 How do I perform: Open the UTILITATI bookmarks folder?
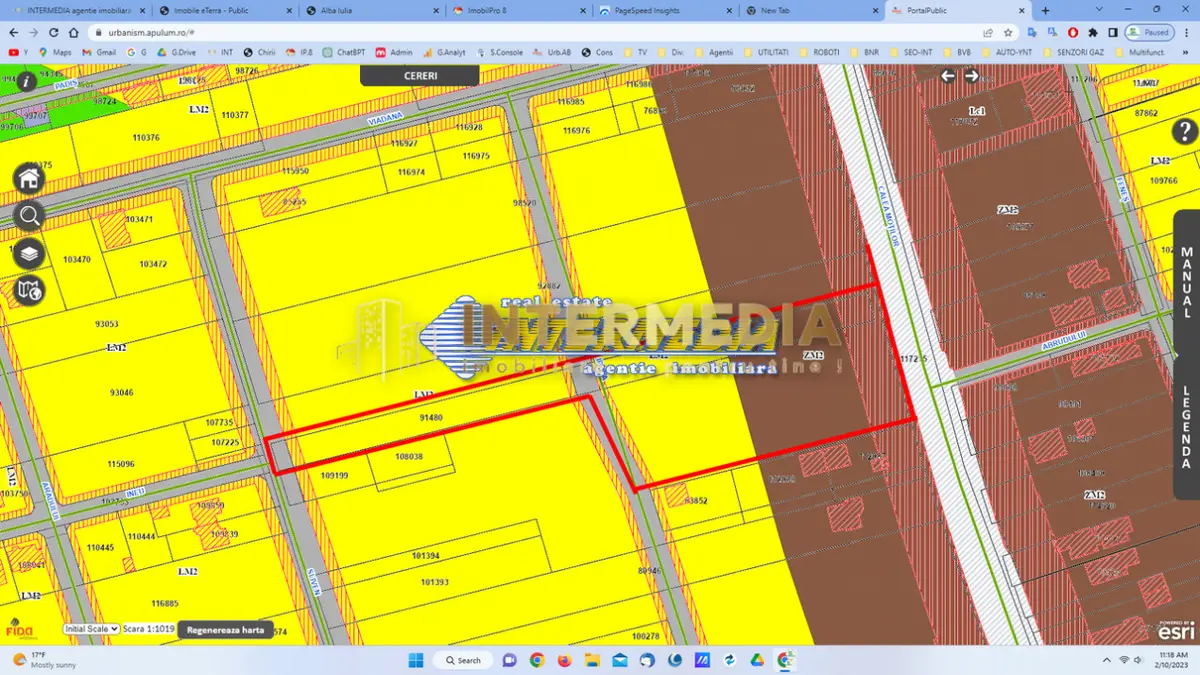coord(766,52)
